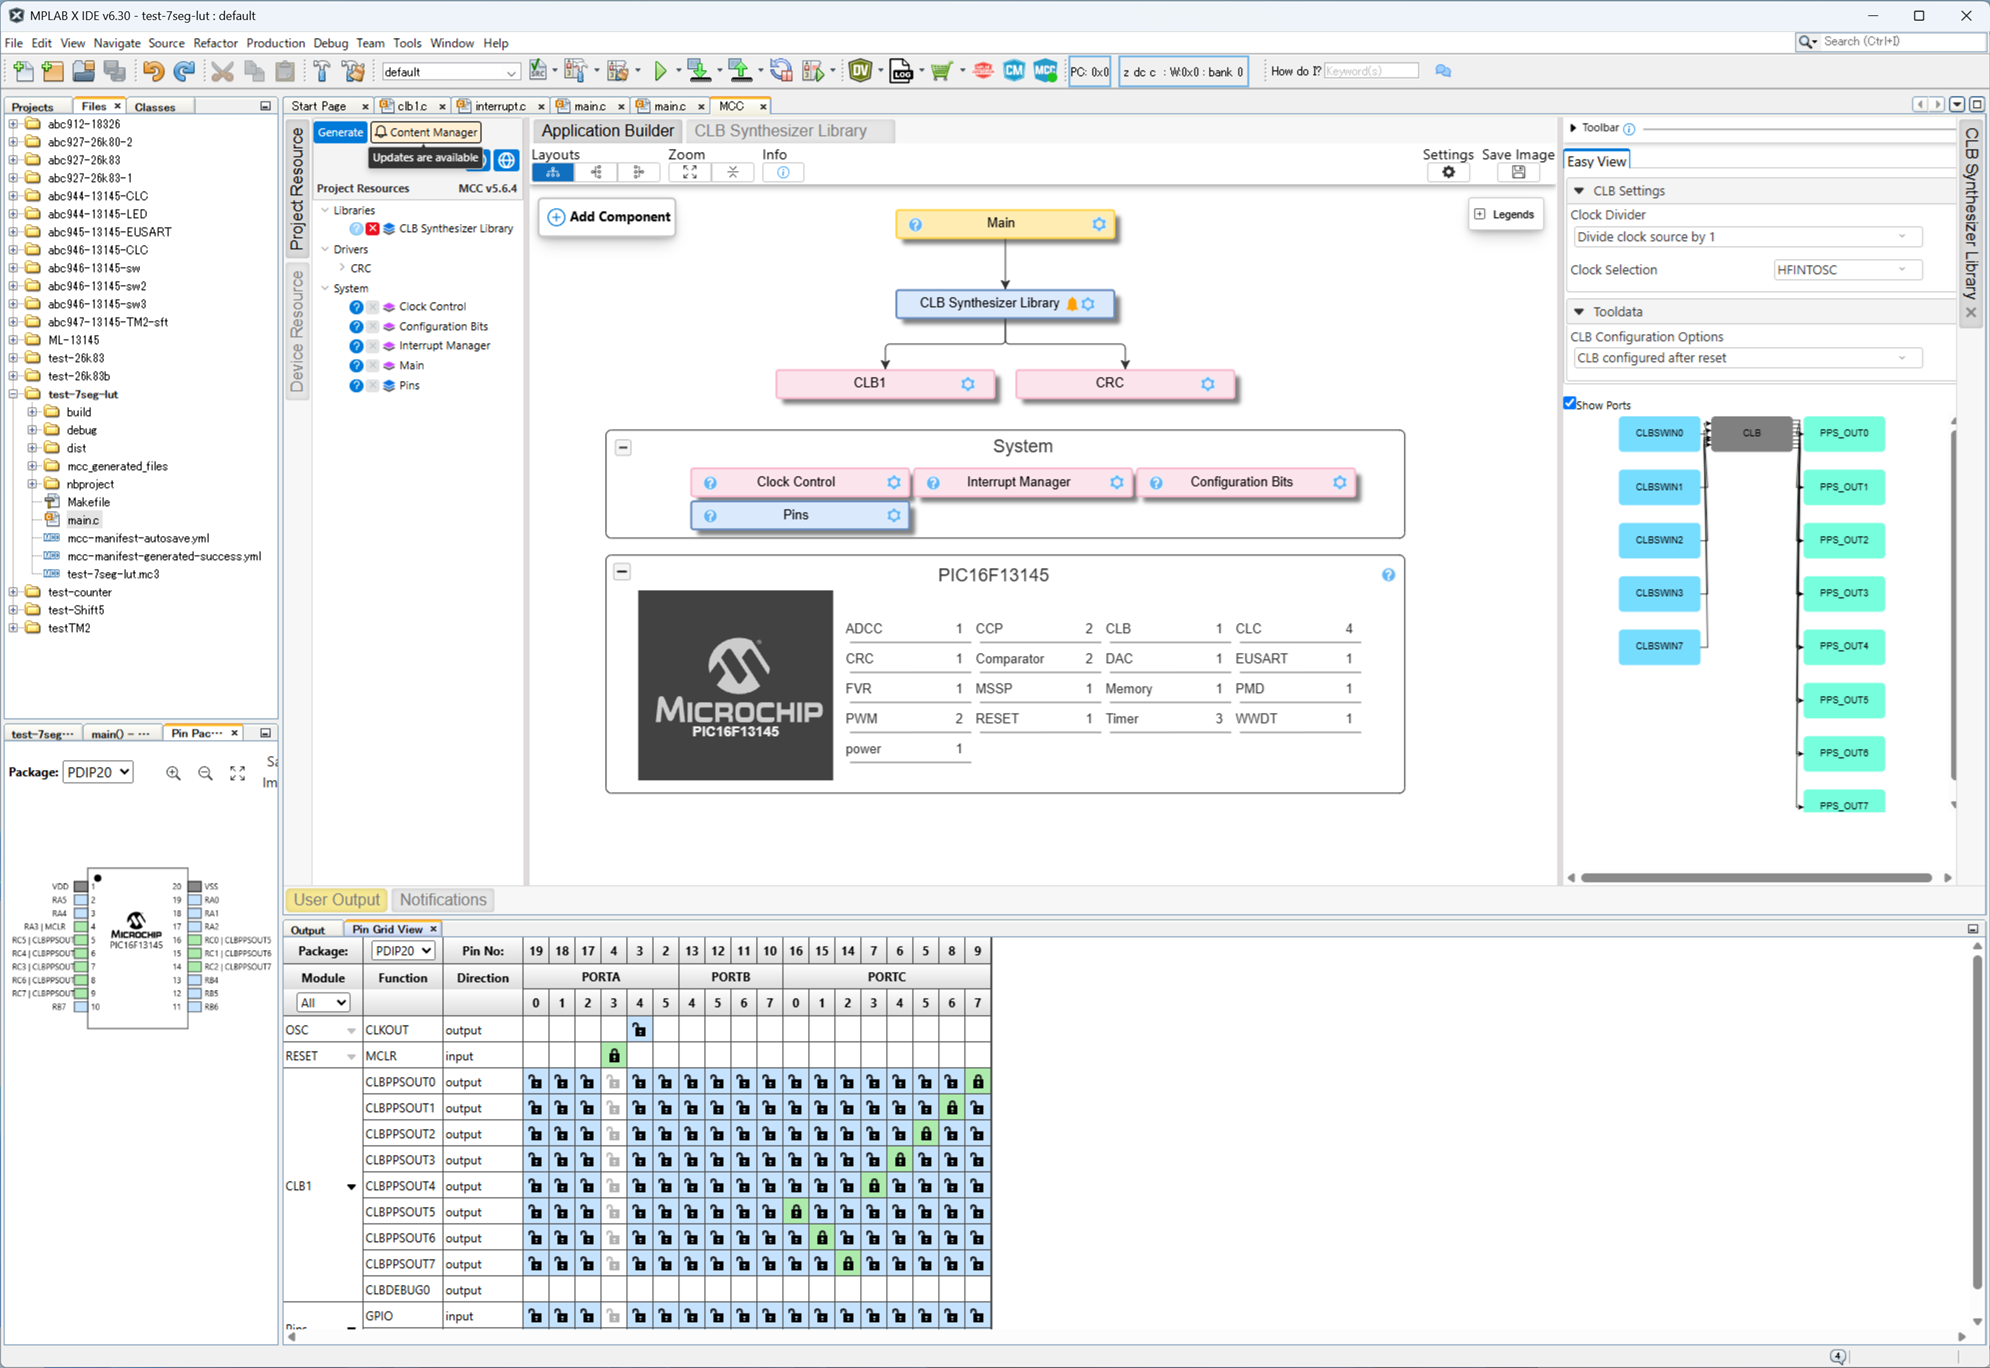
Task: Redo the last action
Action: pos(184,71)
